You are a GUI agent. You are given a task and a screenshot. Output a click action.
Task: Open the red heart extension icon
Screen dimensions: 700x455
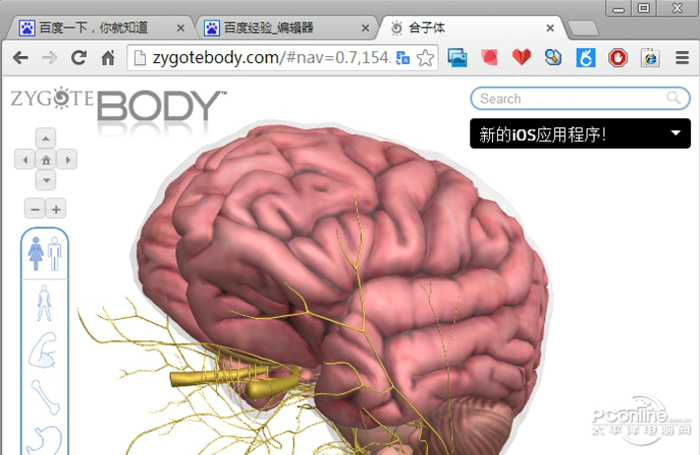tap(521, 57)
